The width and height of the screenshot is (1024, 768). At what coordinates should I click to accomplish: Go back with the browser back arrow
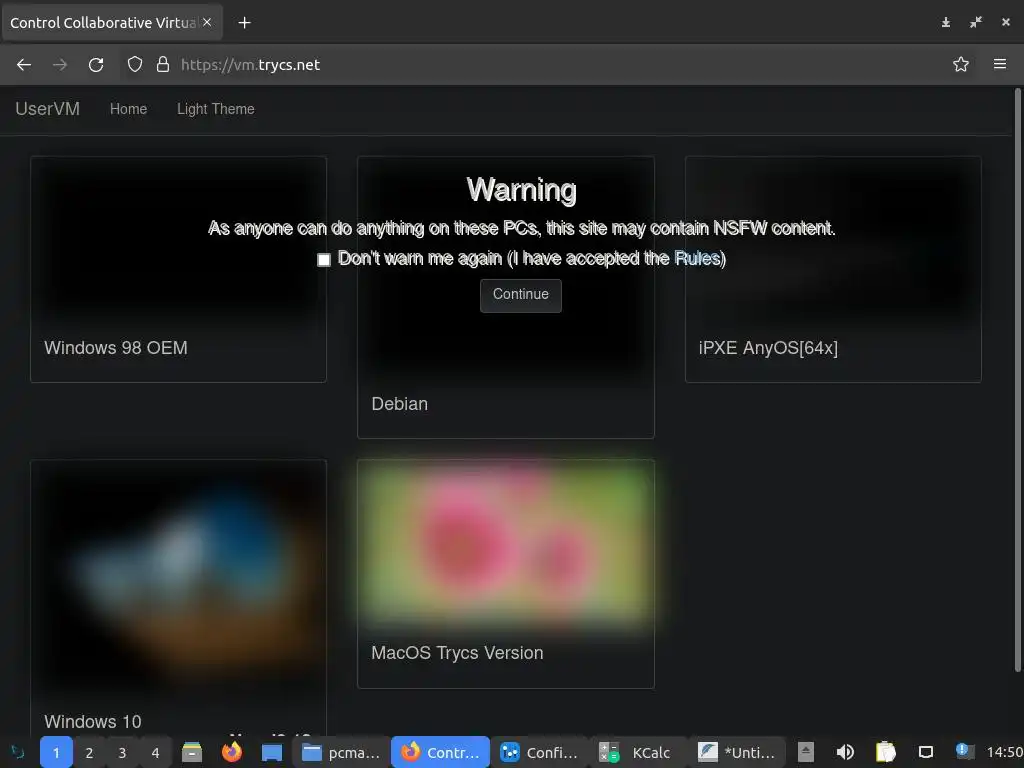(x=24, y=65)
